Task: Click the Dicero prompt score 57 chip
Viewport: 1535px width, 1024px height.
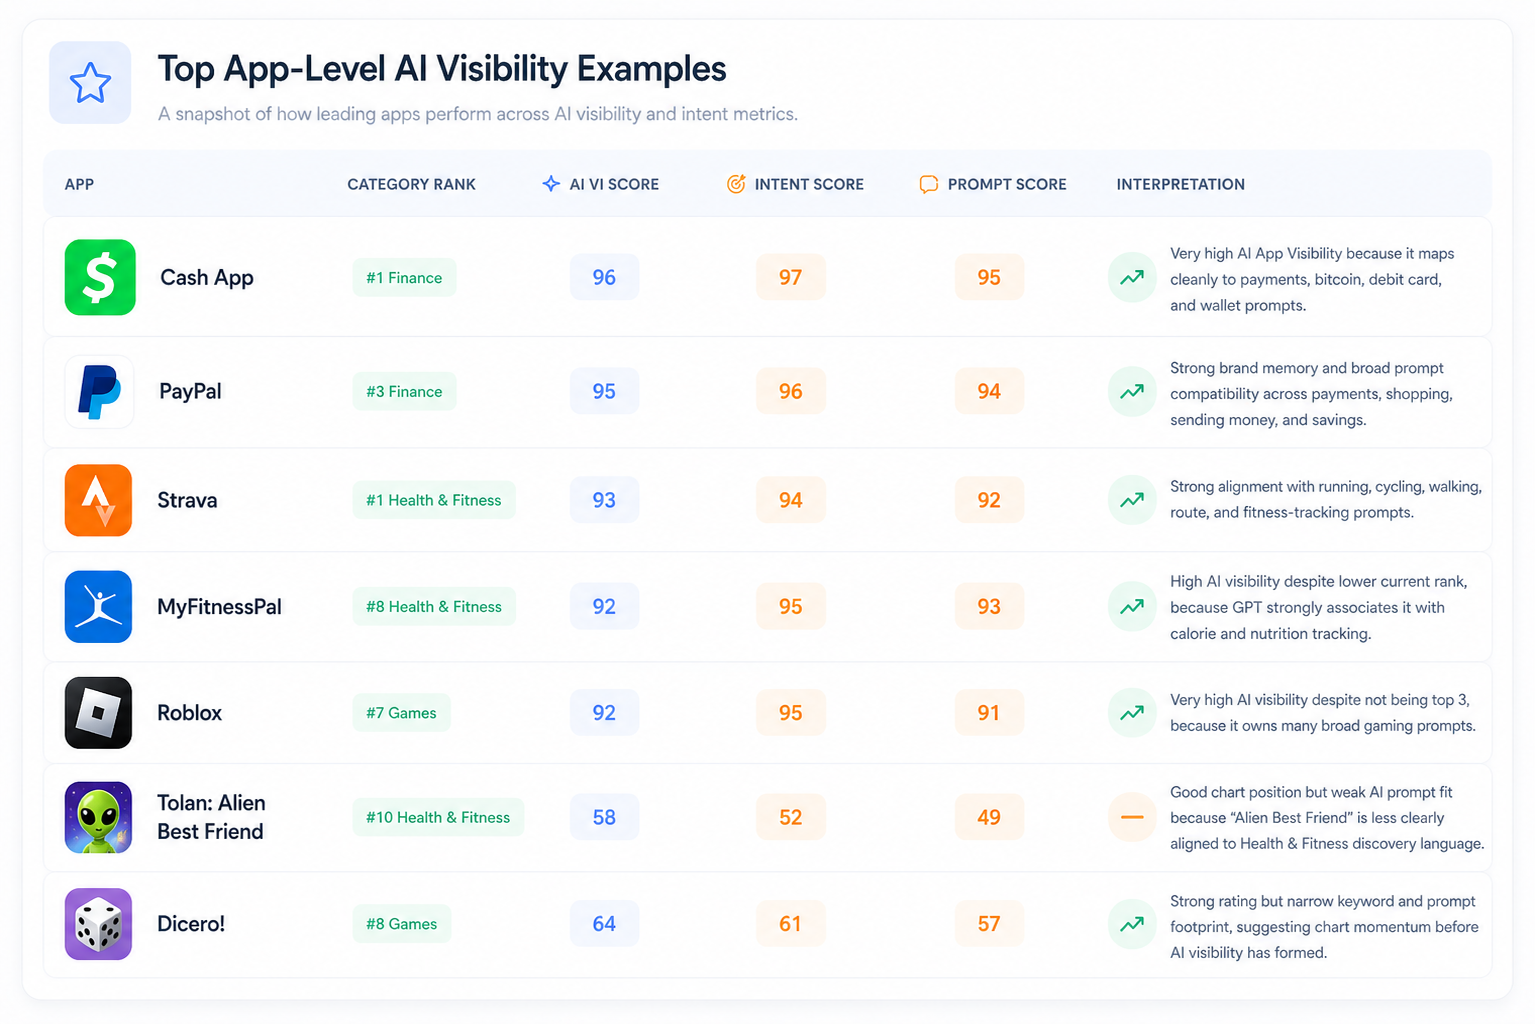Action: pos(989,924)
